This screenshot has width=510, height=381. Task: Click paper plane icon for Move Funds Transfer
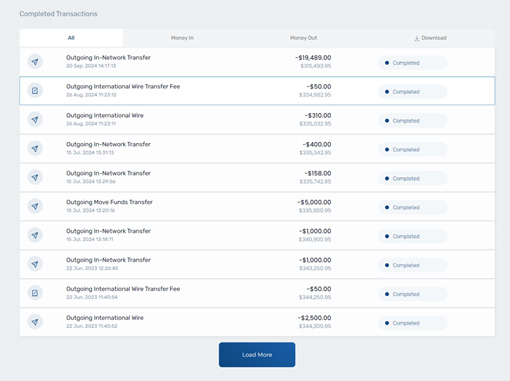[x=35, y=206]
